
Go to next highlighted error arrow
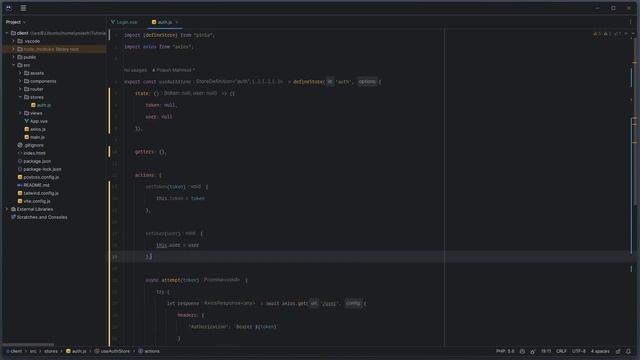click(633, 34)
